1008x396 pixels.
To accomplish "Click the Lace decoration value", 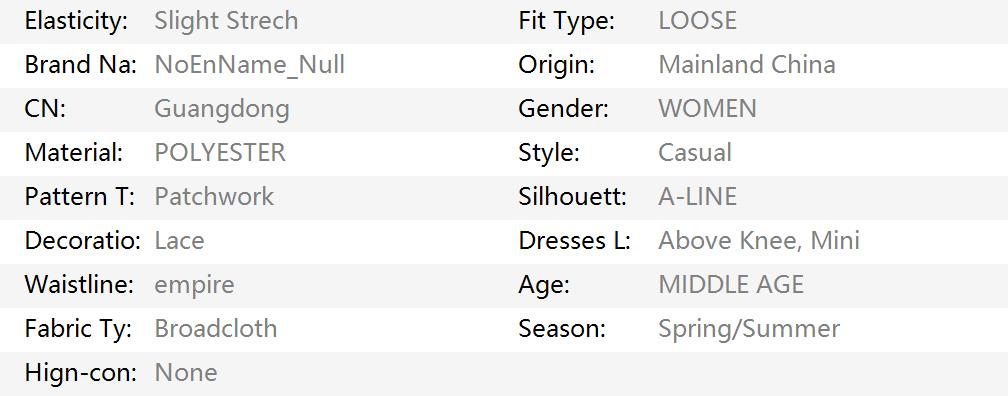I will tap(179, 241).
